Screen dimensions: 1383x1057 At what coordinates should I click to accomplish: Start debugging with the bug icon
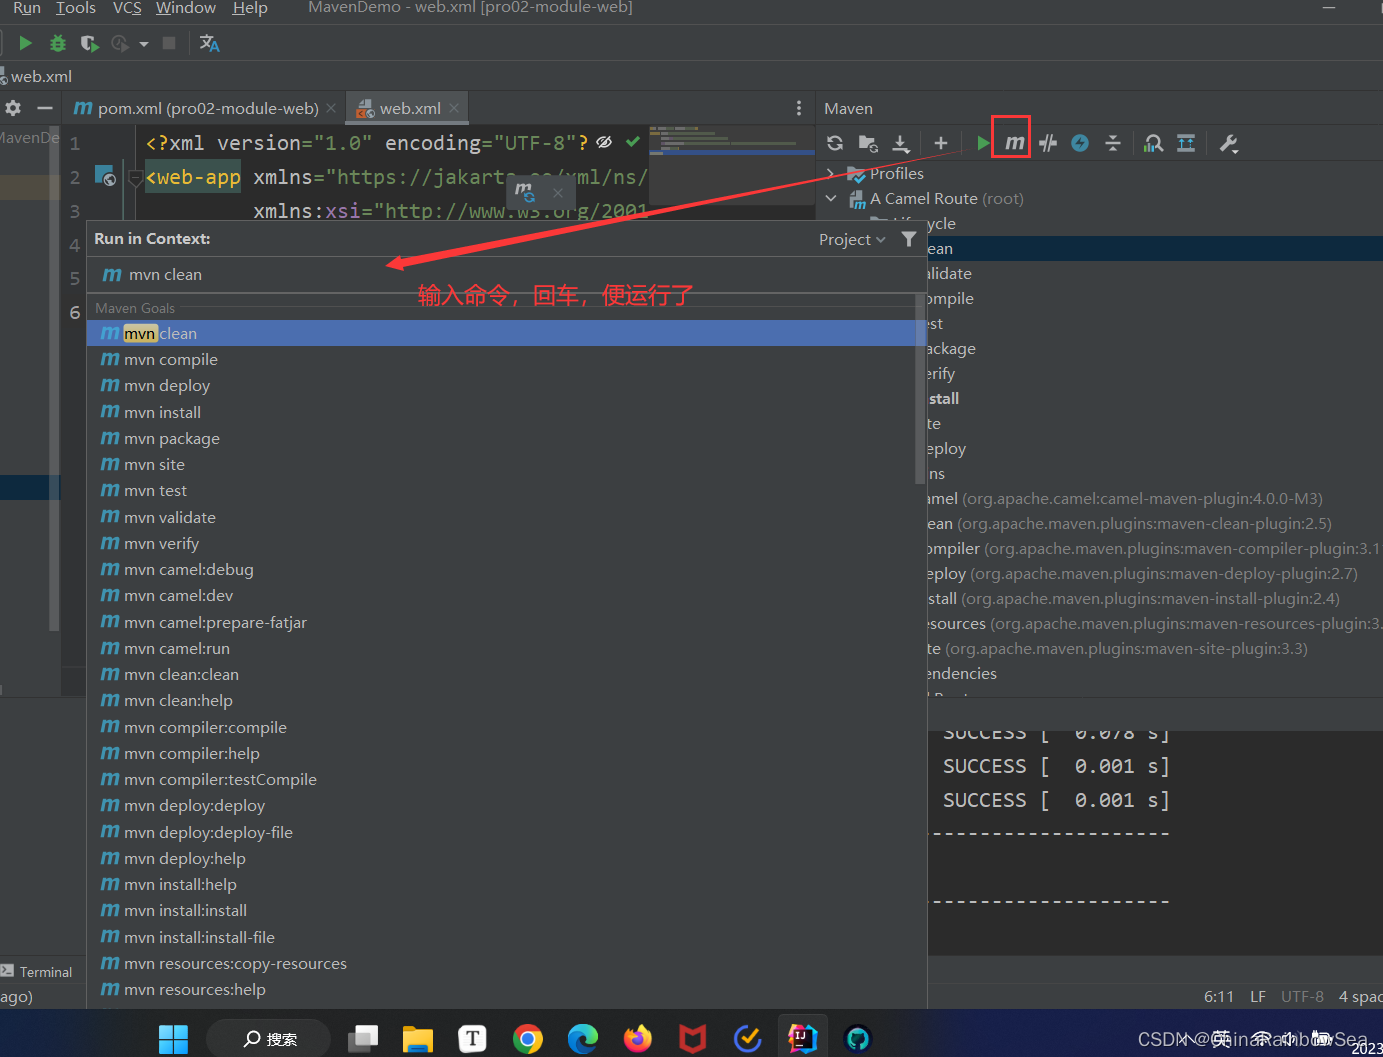[58, 43]
